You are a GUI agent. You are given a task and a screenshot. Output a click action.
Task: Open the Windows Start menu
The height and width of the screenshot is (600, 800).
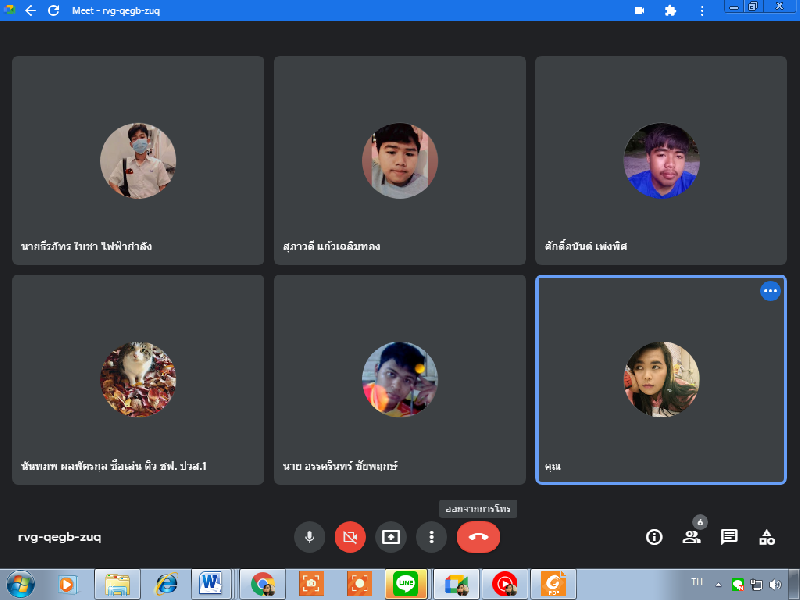[20, 583]
